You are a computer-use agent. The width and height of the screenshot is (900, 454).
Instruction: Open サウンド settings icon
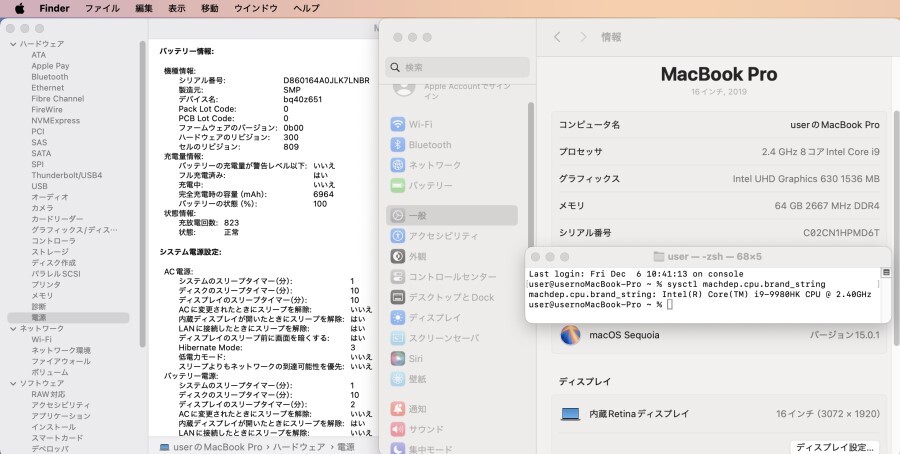pyautogui.click(x=398, y=429)
